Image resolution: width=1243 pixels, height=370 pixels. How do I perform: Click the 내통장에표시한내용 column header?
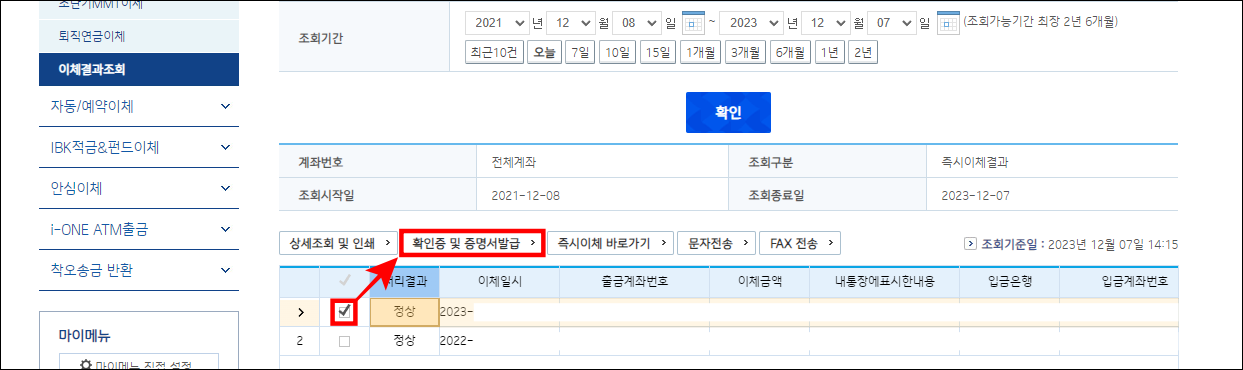tap(885, 283)
